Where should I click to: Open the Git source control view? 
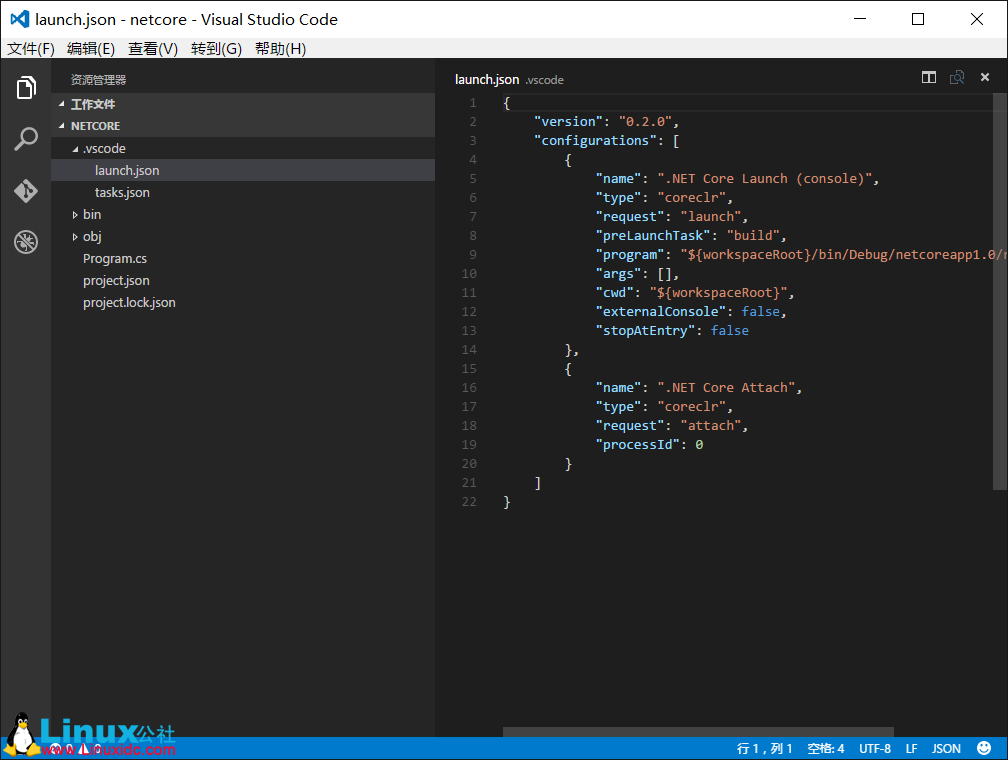pos(26,190)
